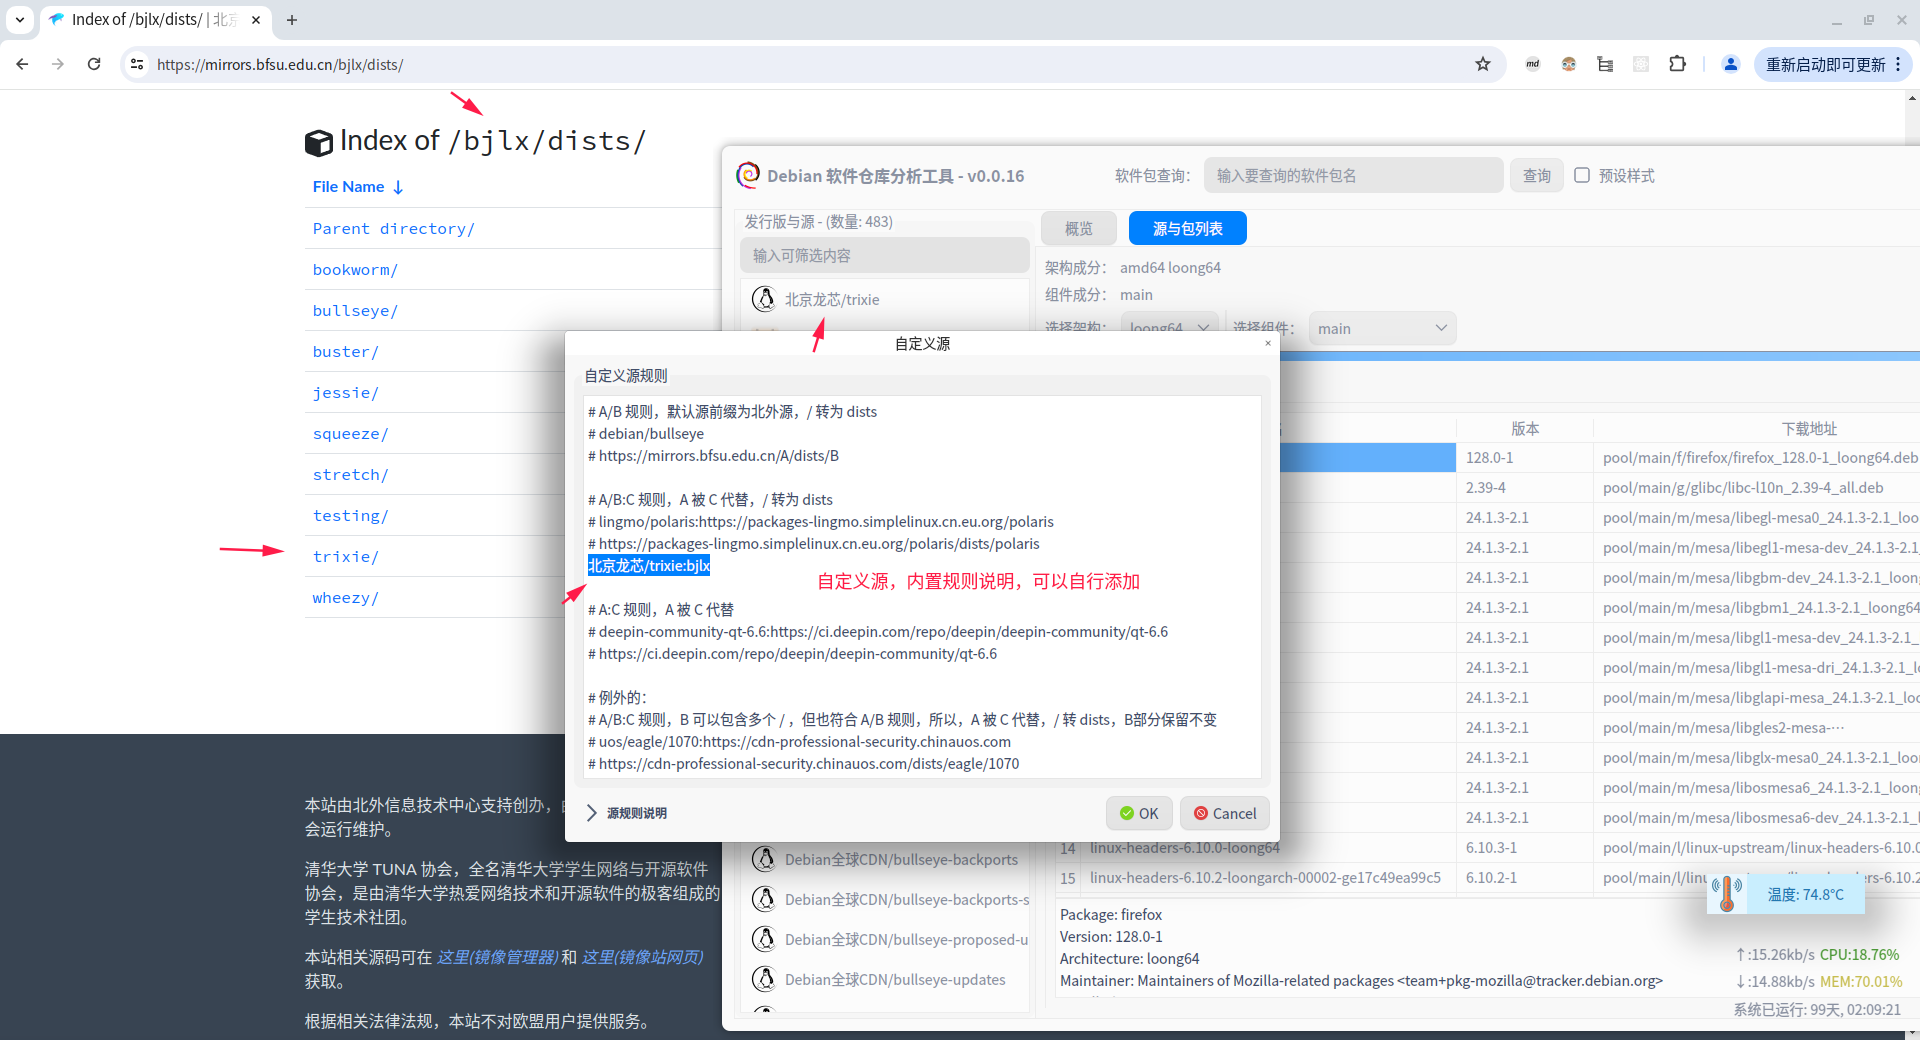This screenshot has height=1040, width=1920.
Task: Open the md extension icon
Action: [1532, 64]
